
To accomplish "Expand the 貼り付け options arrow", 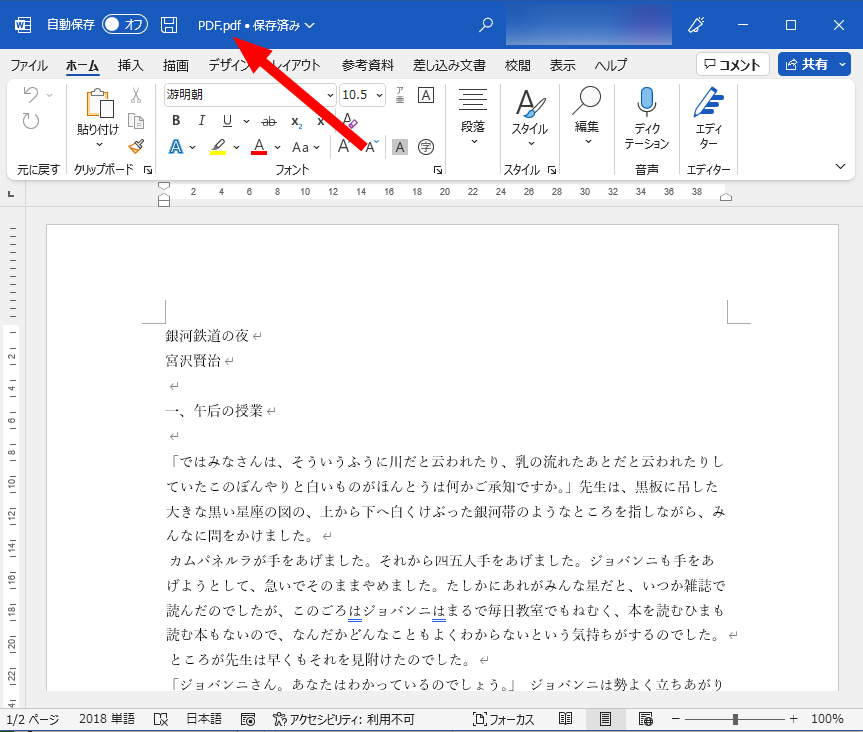I will pyautogui.click(x=99, y=144).
